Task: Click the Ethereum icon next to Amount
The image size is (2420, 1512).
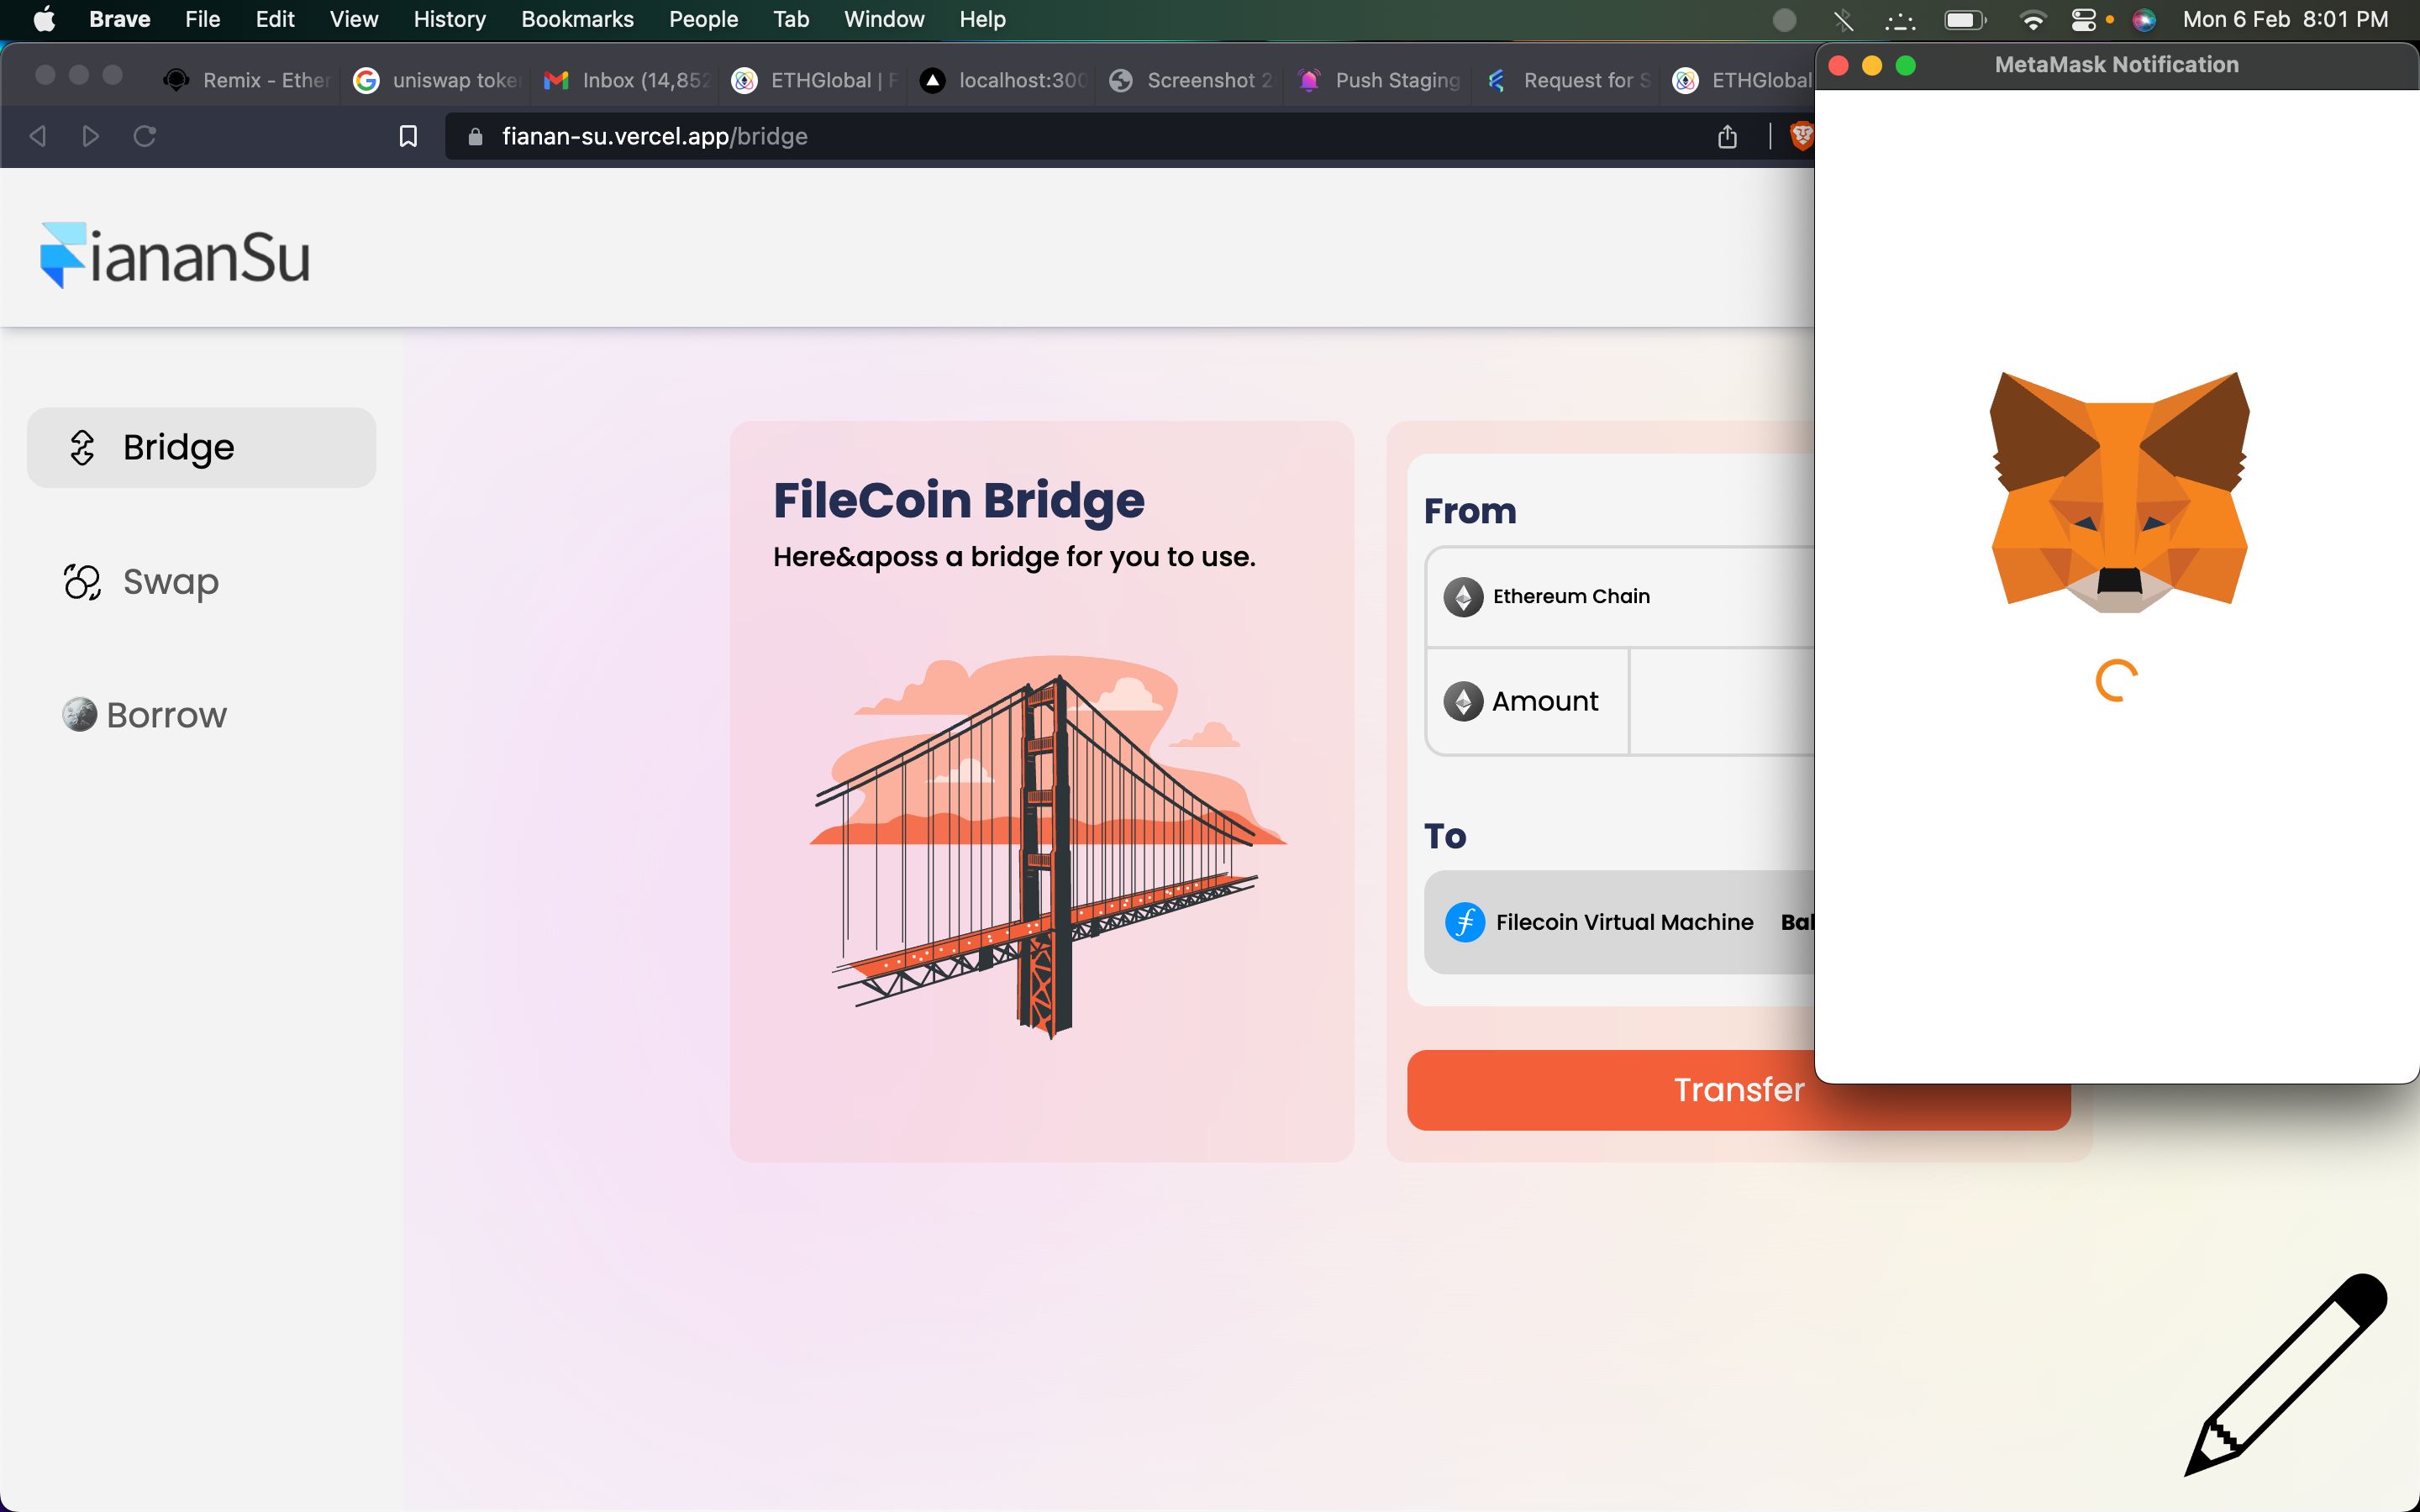Action: (1462, 701)
